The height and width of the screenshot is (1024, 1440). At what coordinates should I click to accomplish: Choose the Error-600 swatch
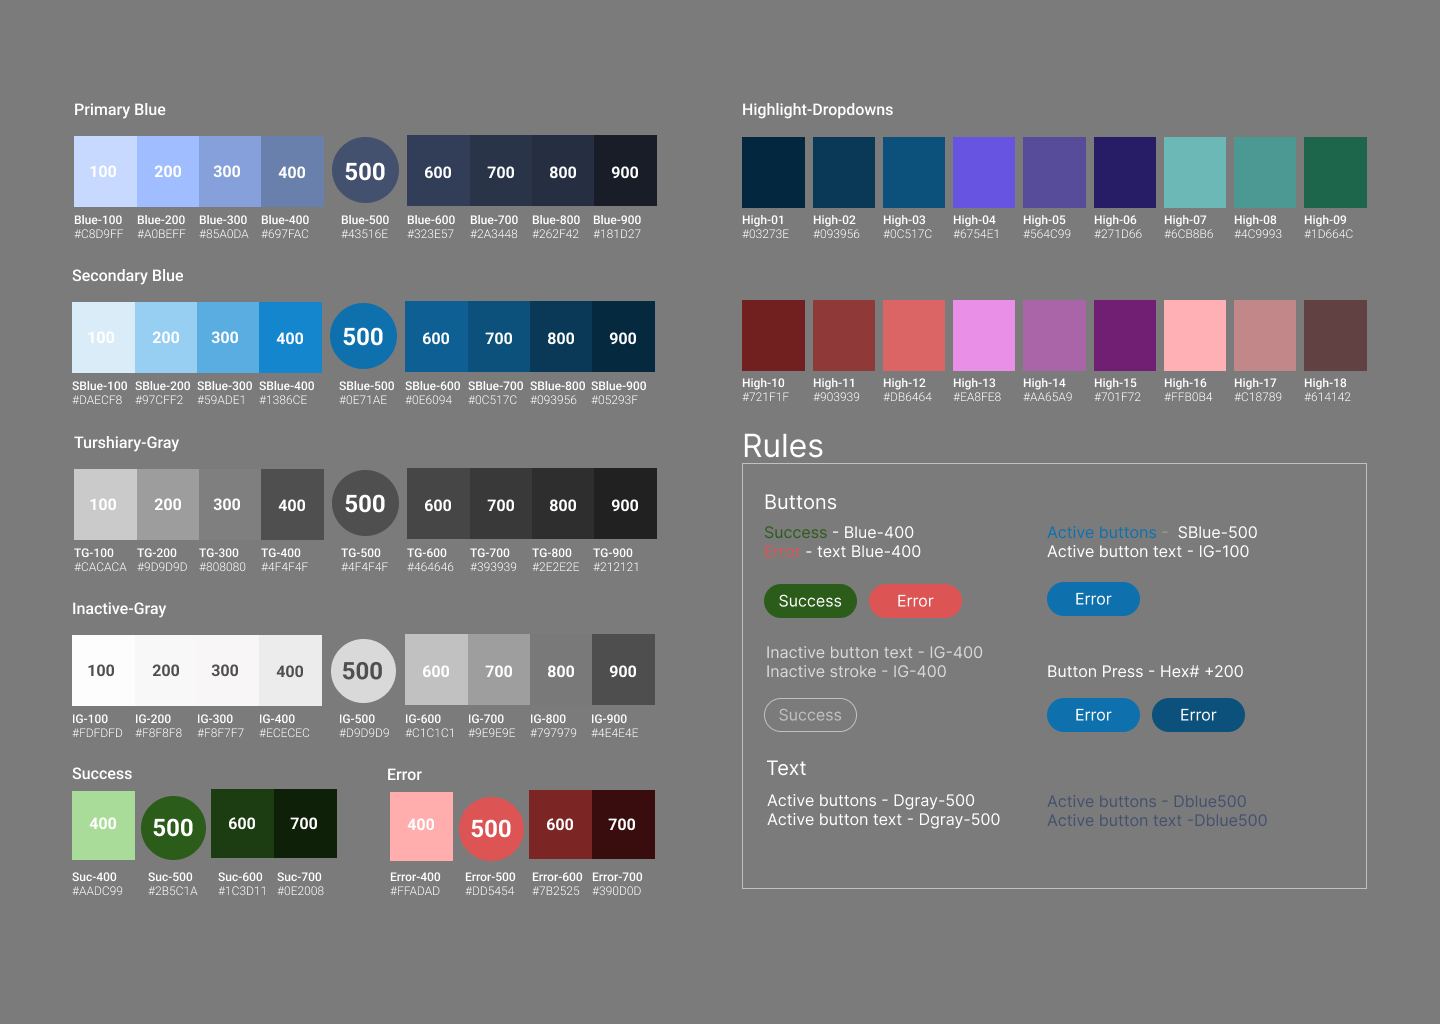pyautogui.click(x=560, y=824)
